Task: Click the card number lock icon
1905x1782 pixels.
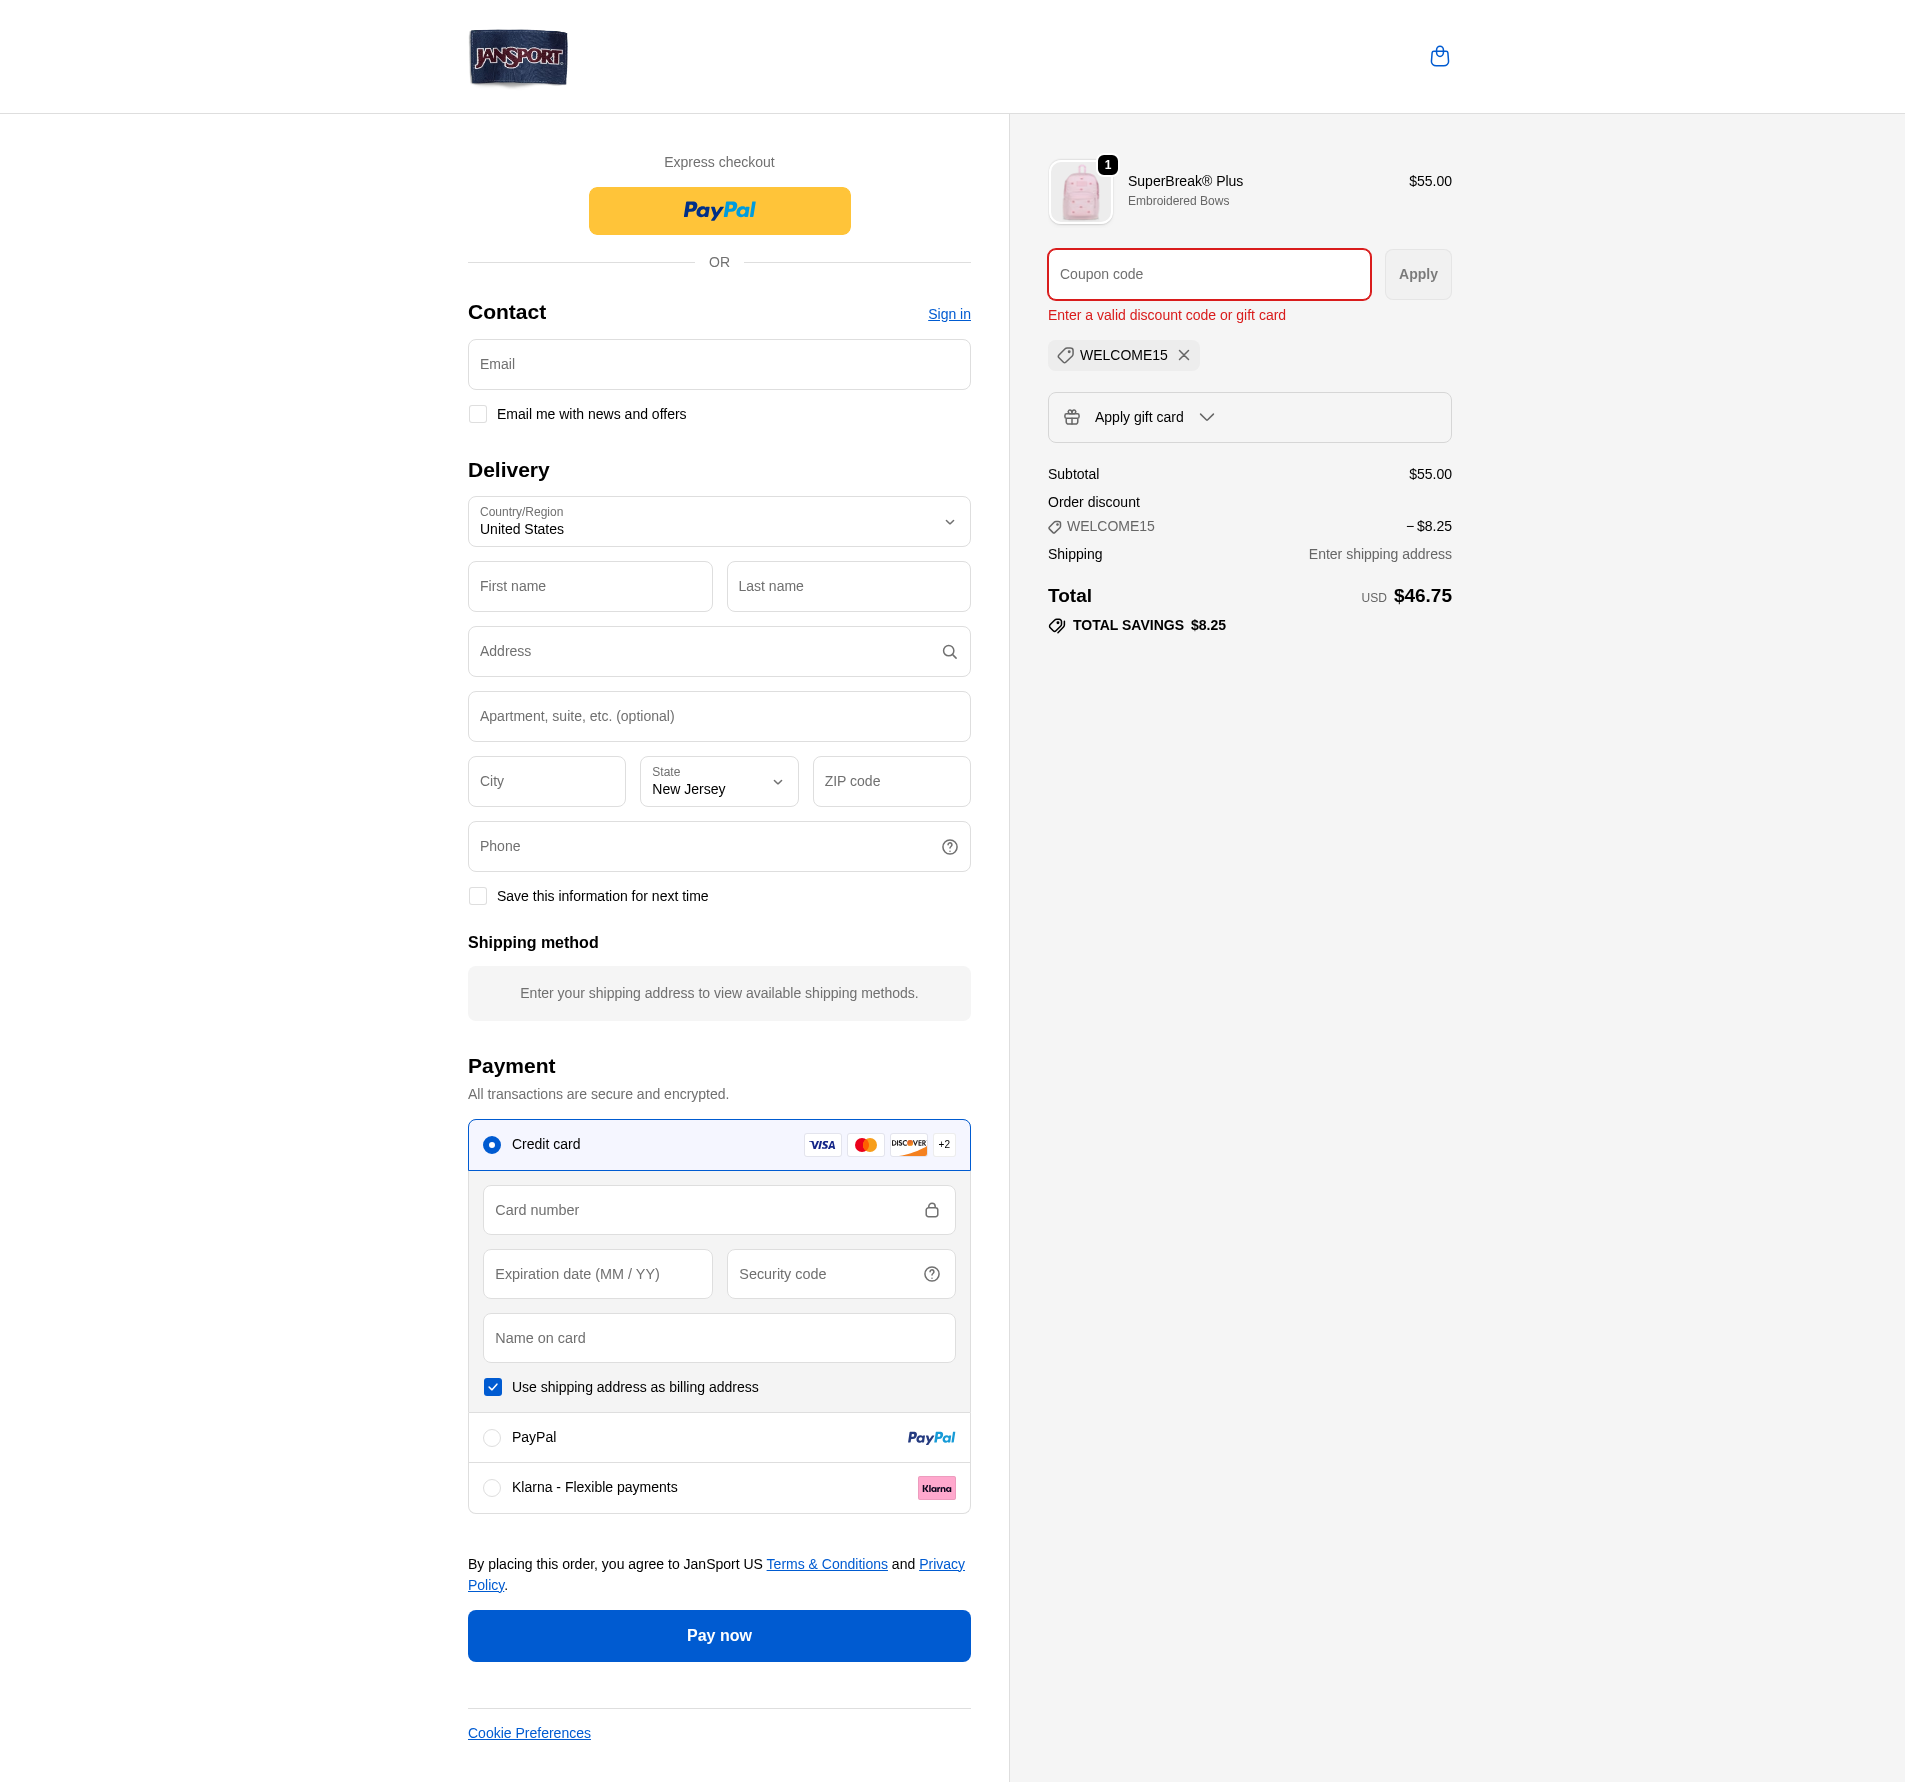Action: click(931, 1210)
